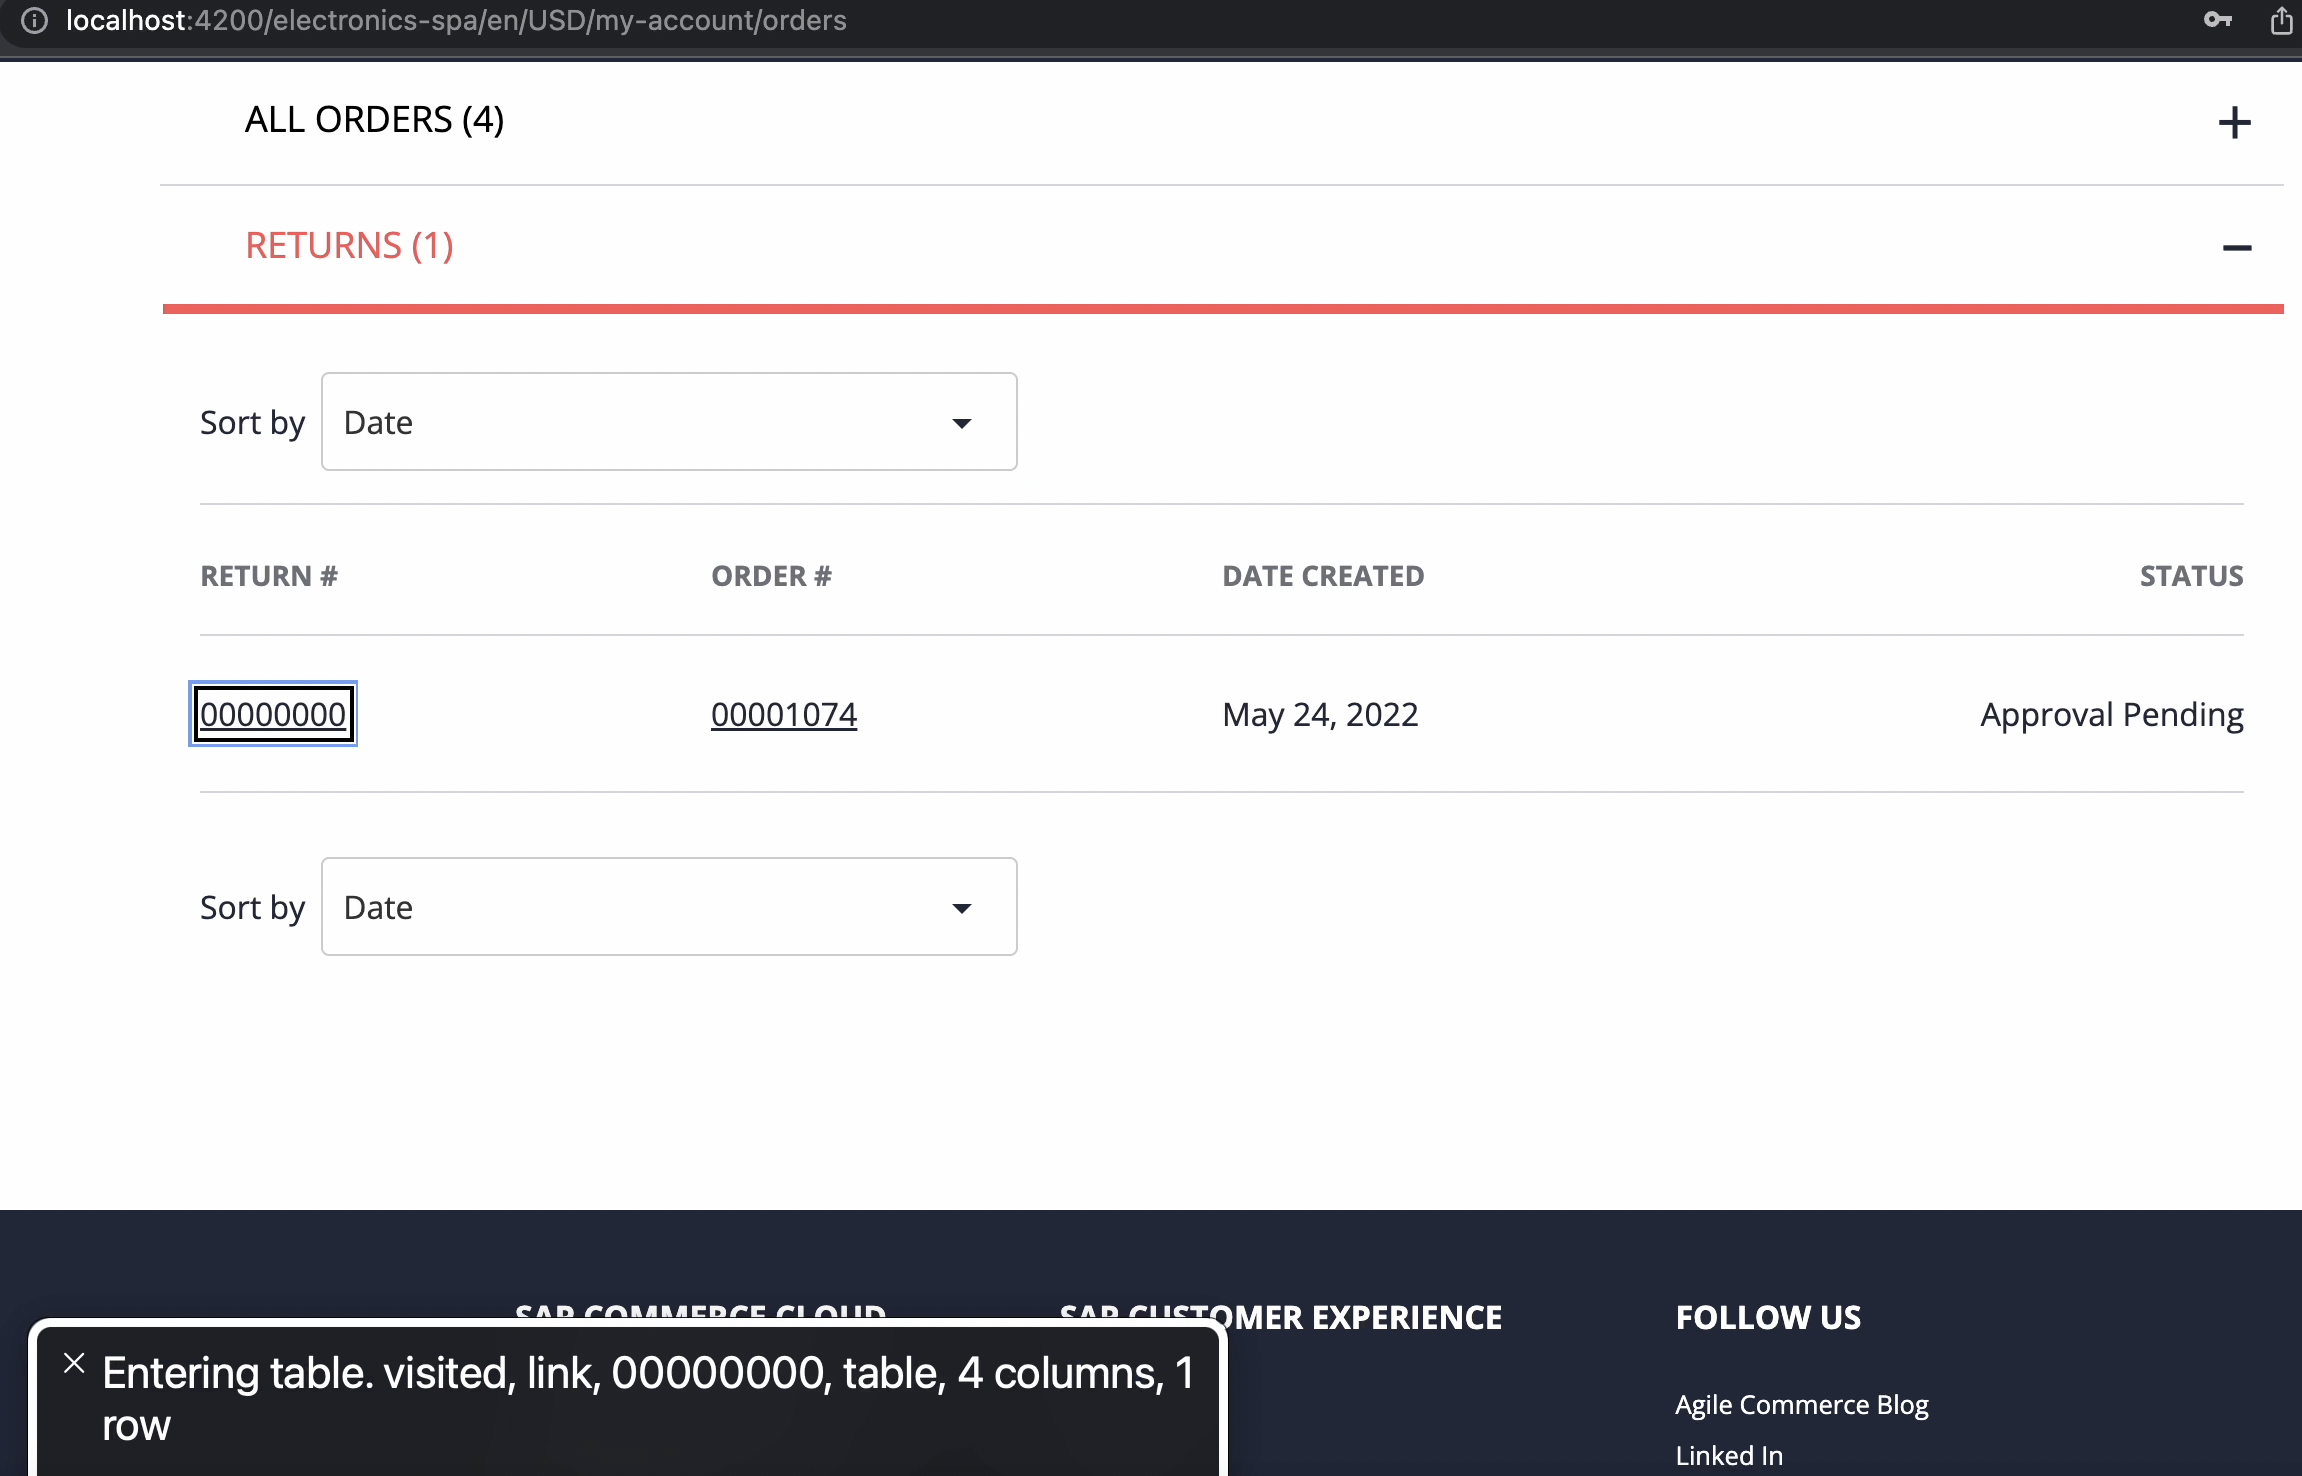Image resolution: width=2302 pixels, height=1476 pixels.
Task: Collapse the Returns section minus icon
Action: pos(2236,248)
